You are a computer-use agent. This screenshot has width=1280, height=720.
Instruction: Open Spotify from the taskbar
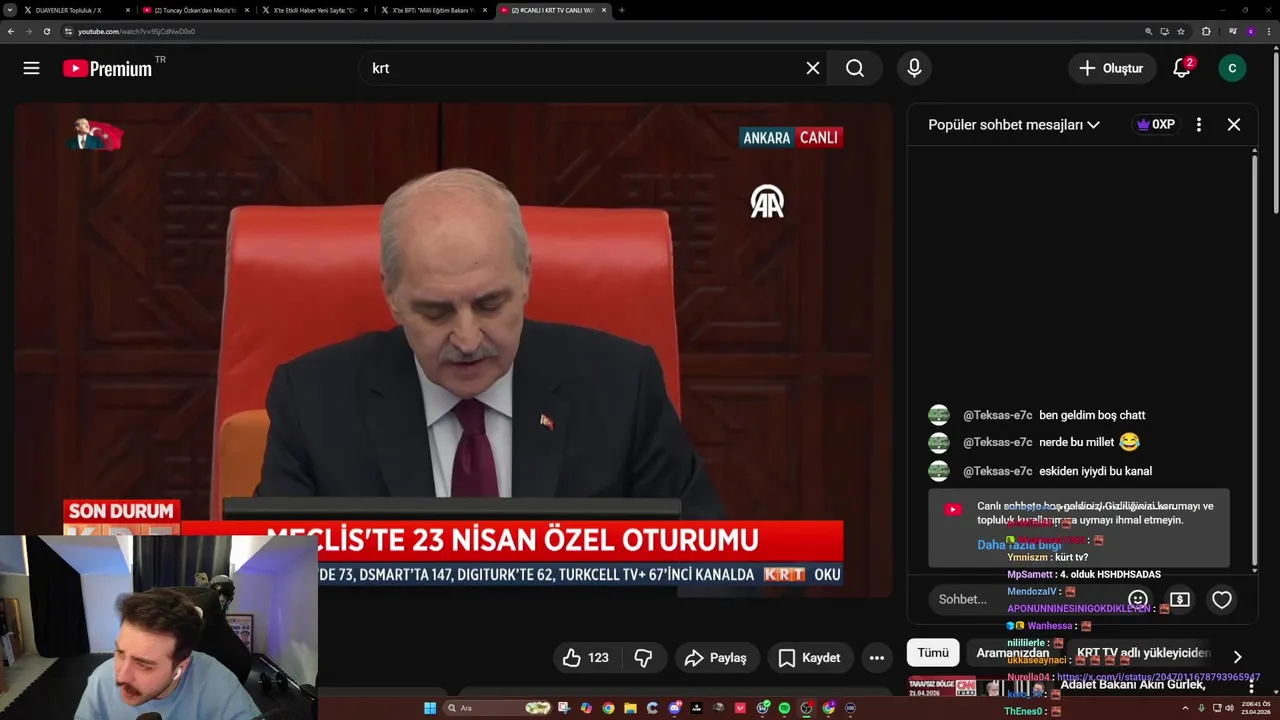(784, 708)
